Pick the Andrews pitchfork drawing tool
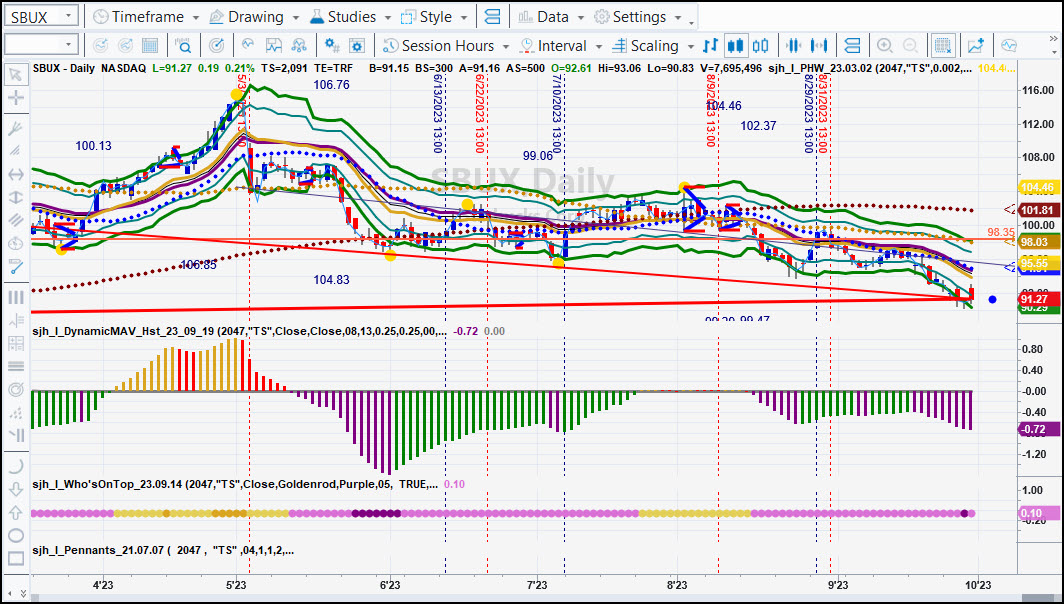This screenshot has width=1064, height=604. coord(15,128)
